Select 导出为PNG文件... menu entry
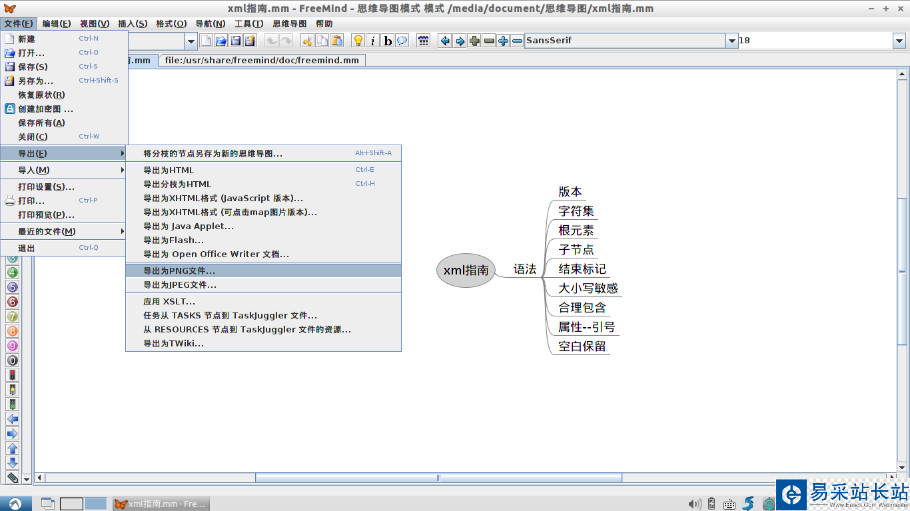This screenshot has width=910, height=511. (x=263, y=271)
